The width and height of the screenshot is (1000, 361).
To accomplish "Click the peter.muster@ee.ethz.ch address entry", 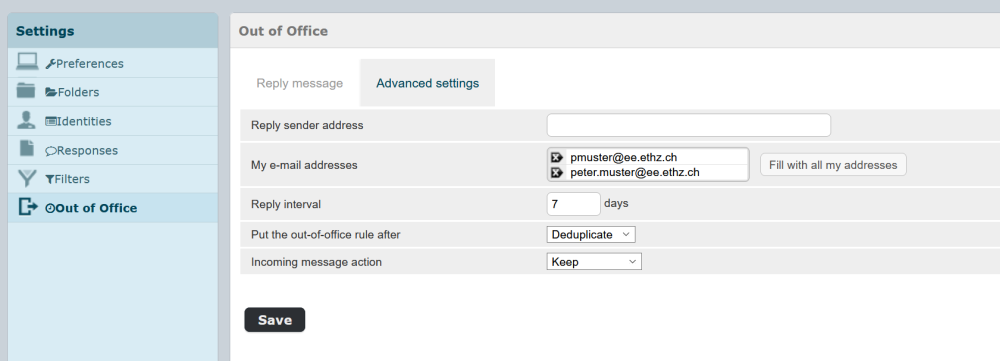I will click(x=635, y=172).
